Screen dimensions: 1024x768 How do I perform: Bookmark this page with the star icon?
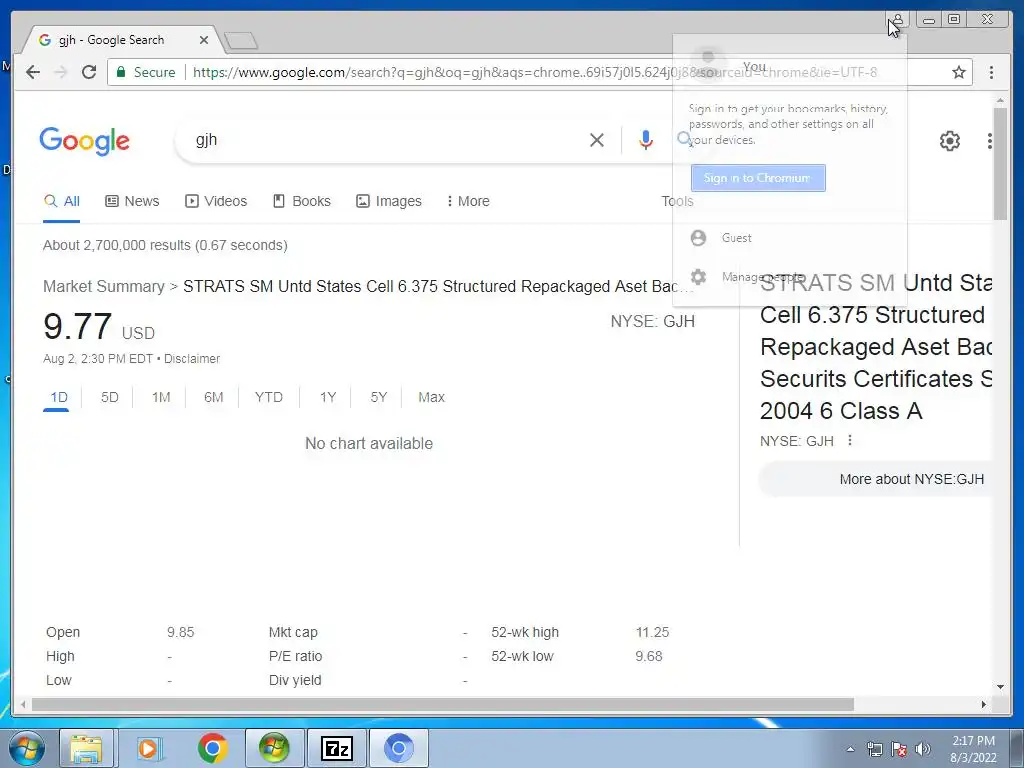point(958,72)
